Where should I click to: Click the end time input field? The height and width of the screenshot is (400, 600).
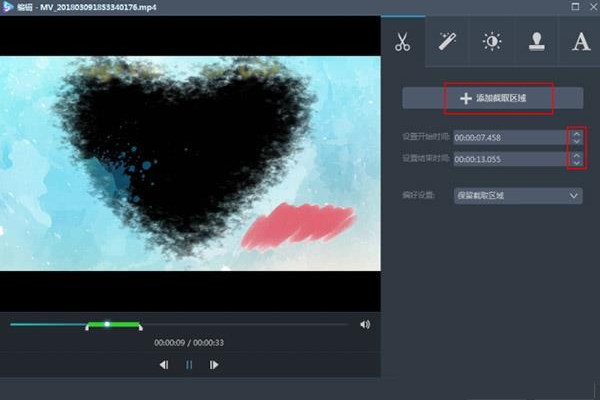pyautogui.click(x=509, y=159)
